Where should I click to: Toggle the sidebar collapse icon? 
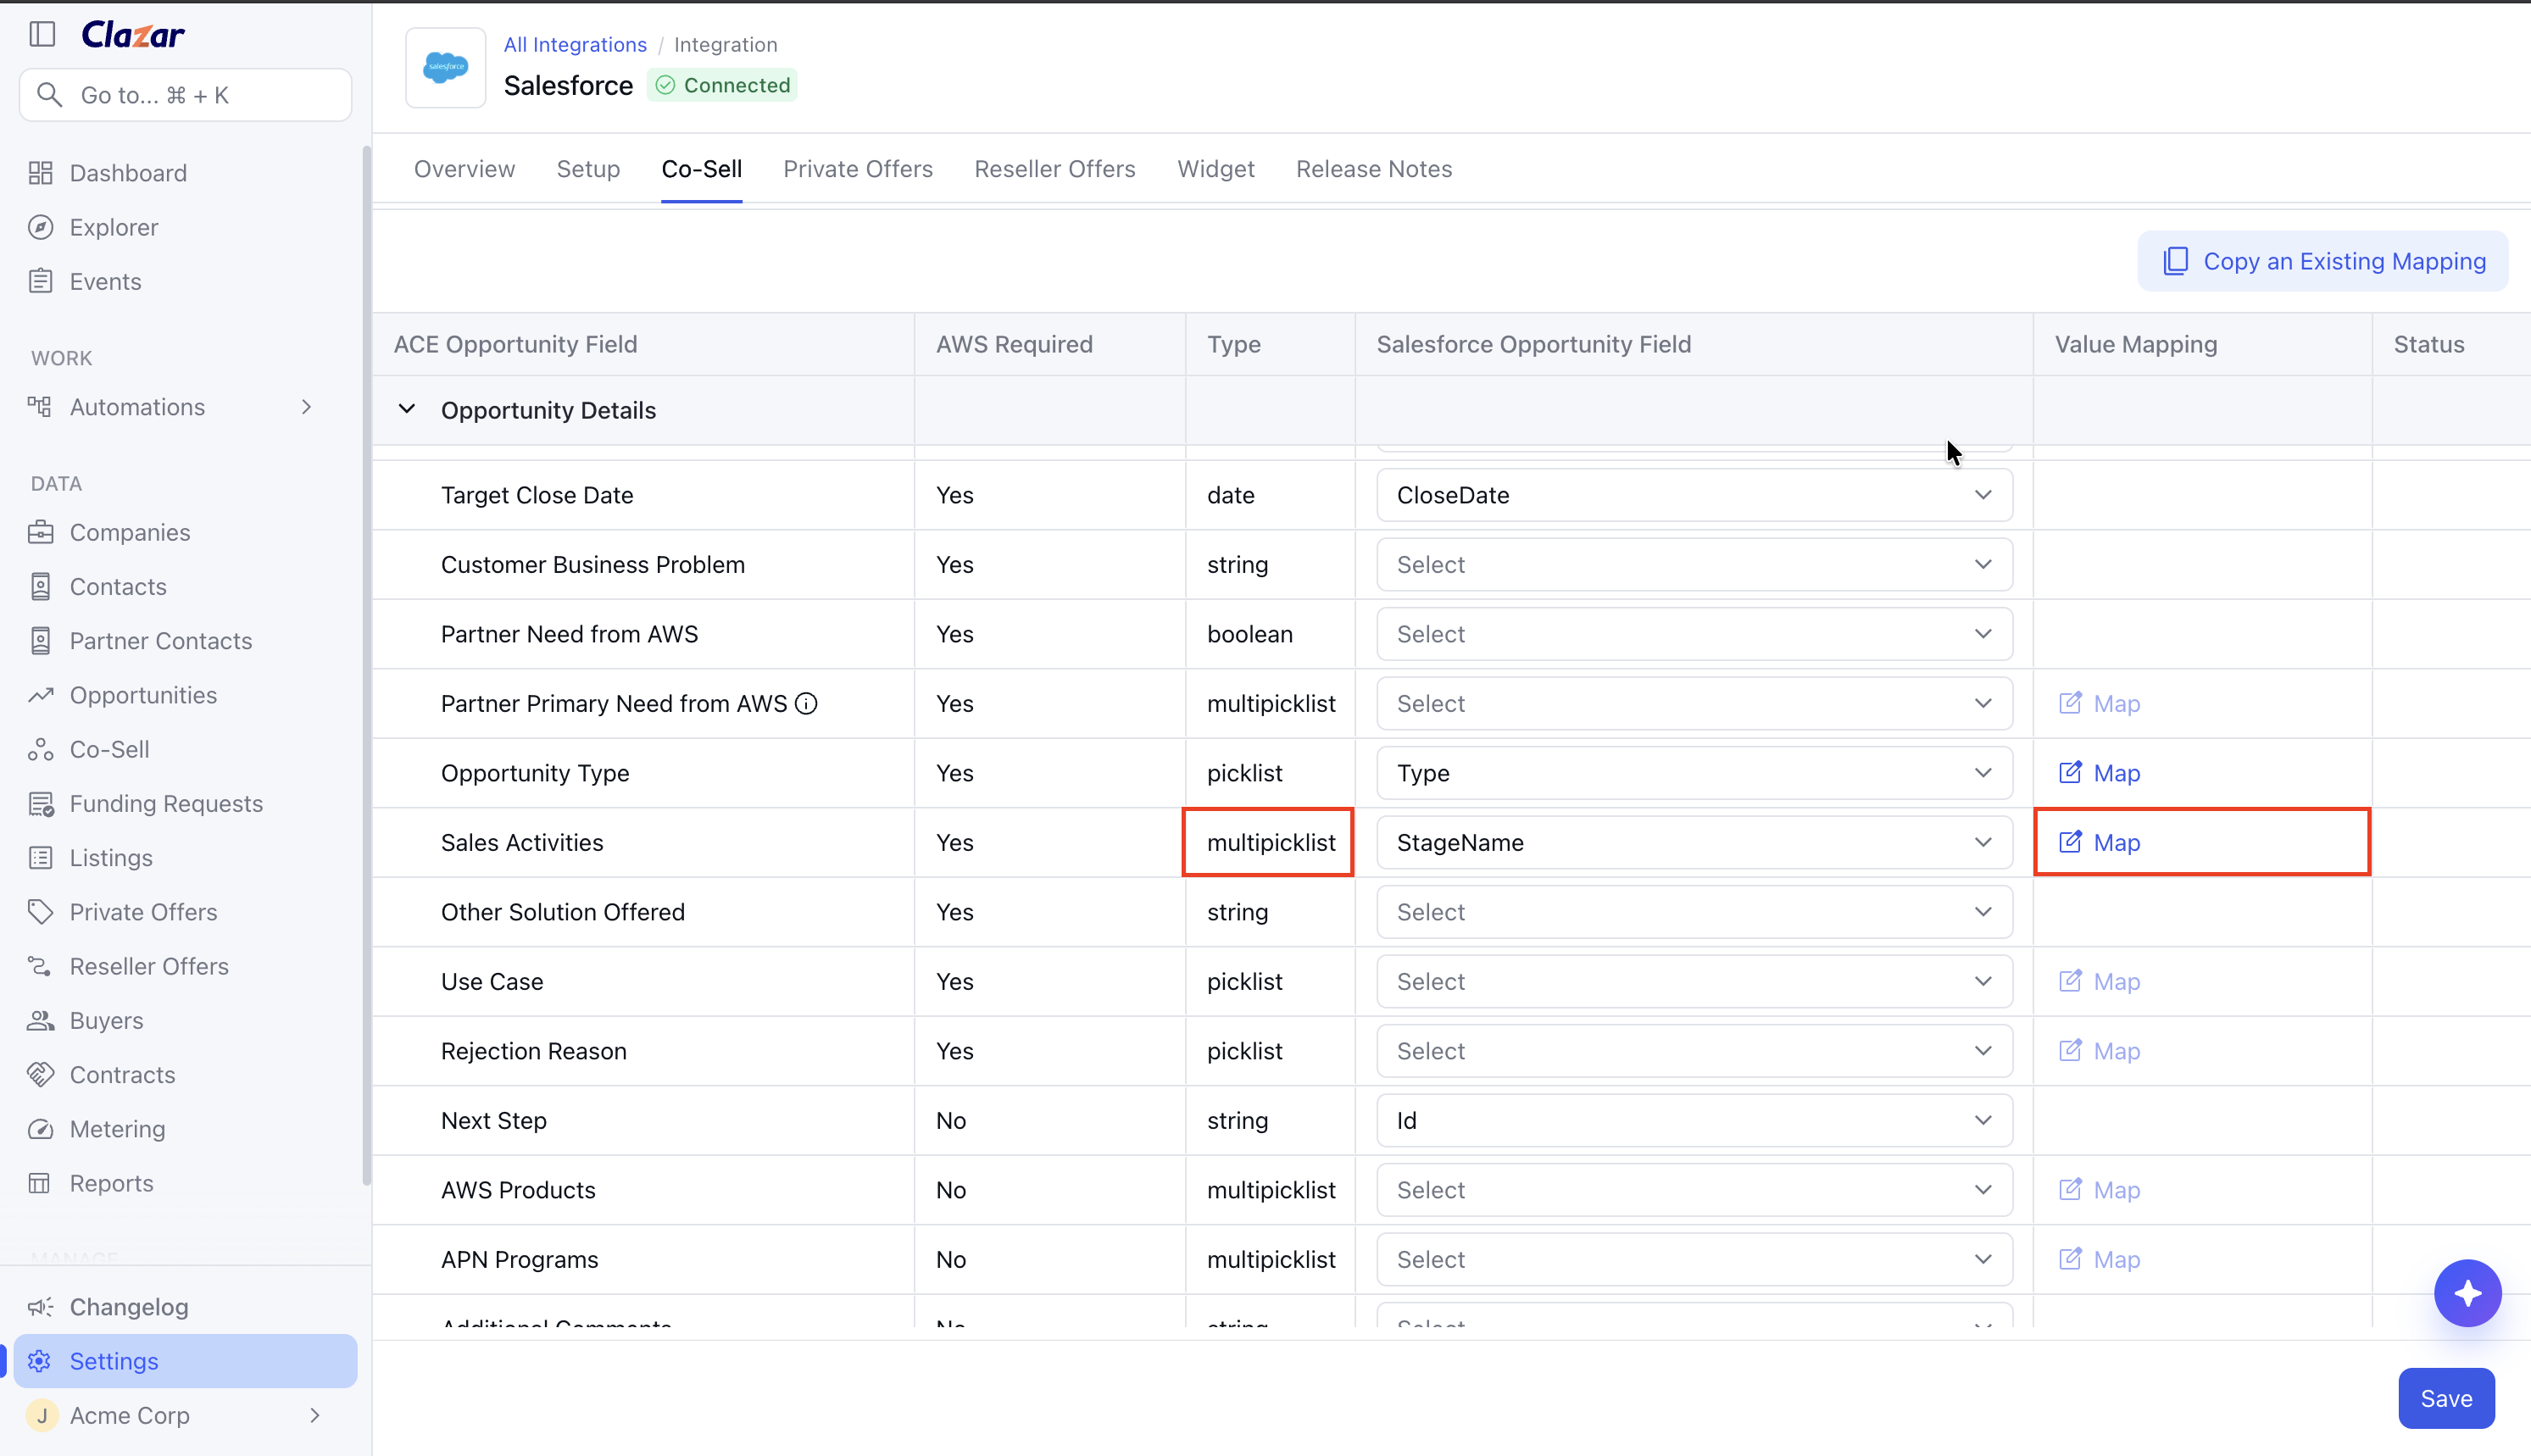pyautogui.click(x=42, y=34)
